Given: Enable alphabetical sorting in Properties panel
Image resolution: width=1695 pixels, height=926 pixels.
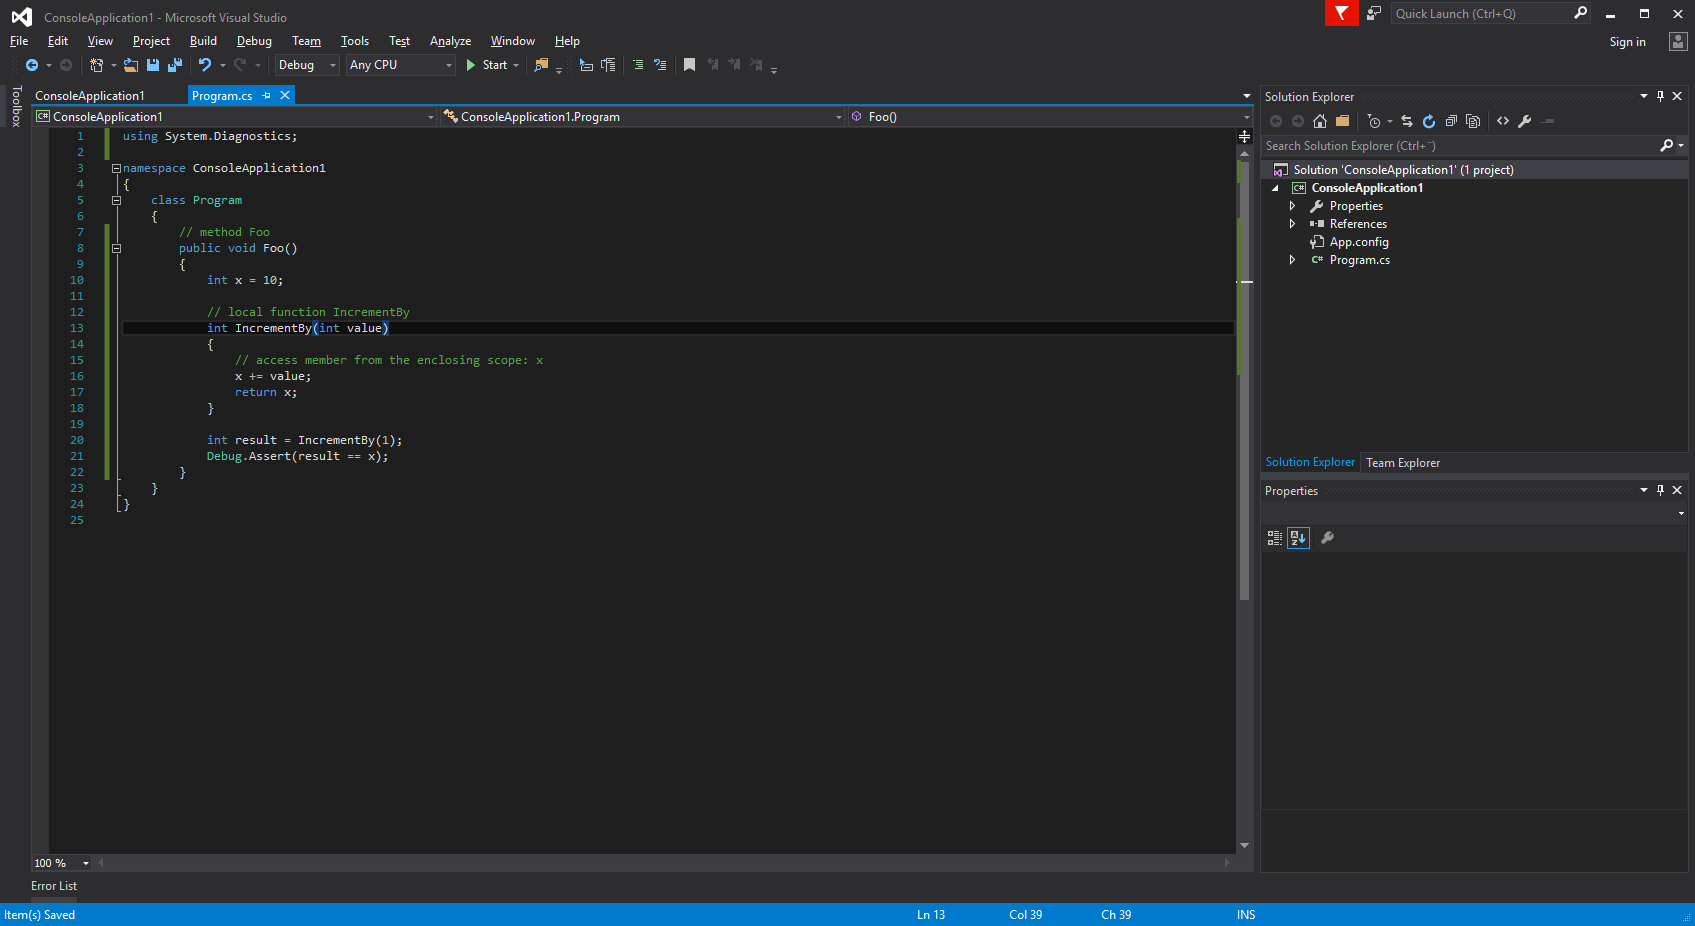Looking at the screenshot, I should (x=1298, y=538).
